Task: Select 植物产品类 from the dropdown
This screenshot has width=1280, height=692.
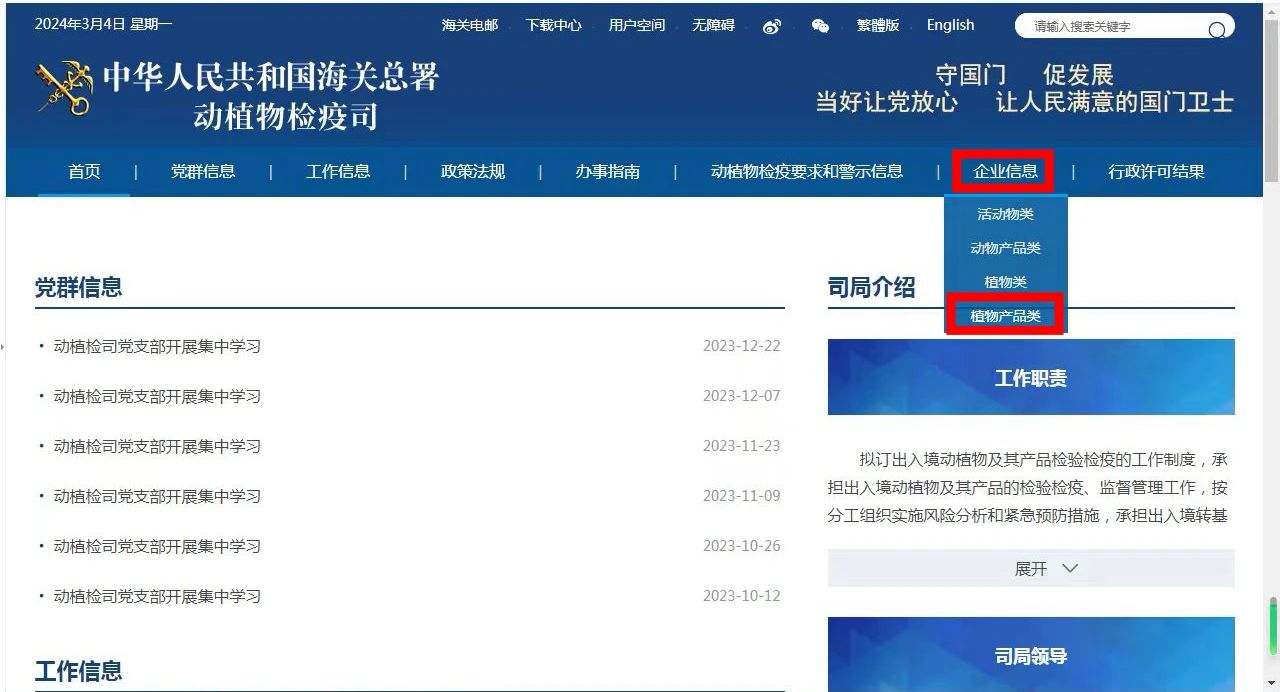Action: tap(1005, 316)
